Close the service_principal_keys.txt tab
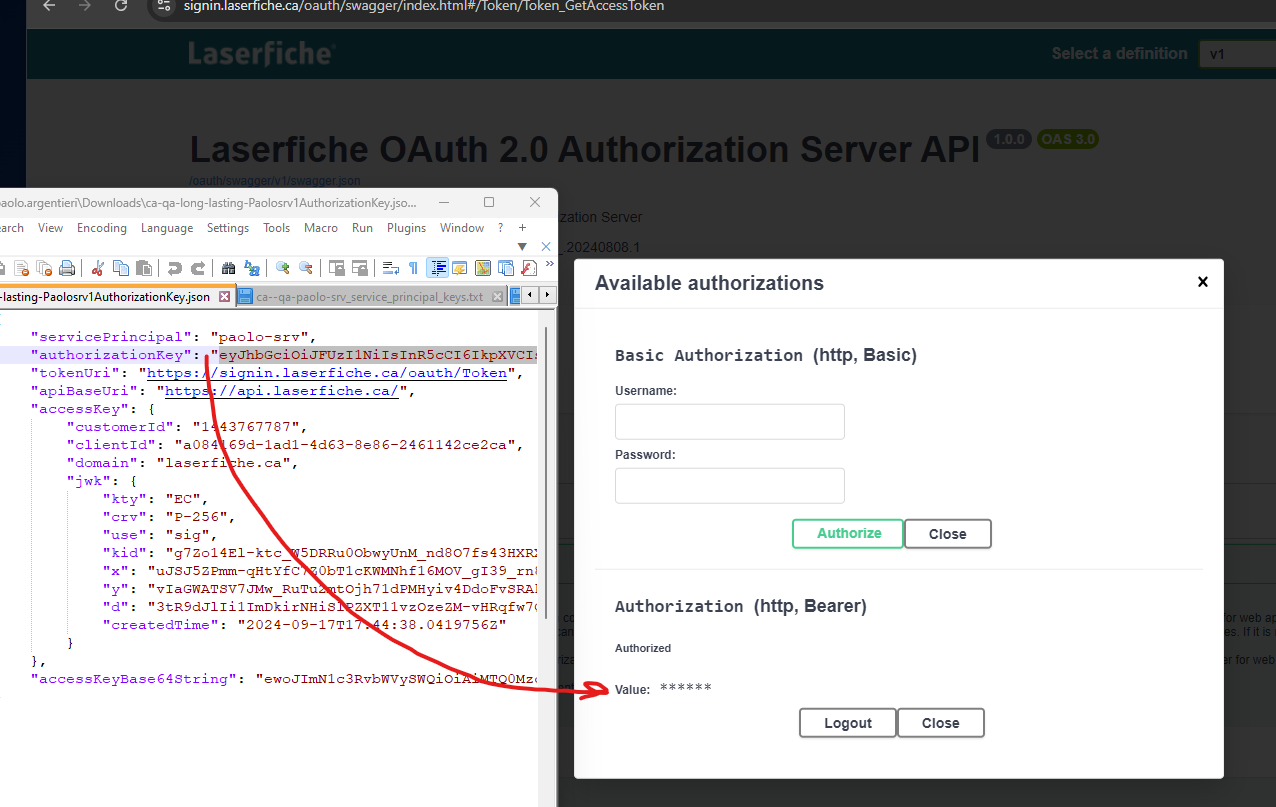 [x=497, y=297]
